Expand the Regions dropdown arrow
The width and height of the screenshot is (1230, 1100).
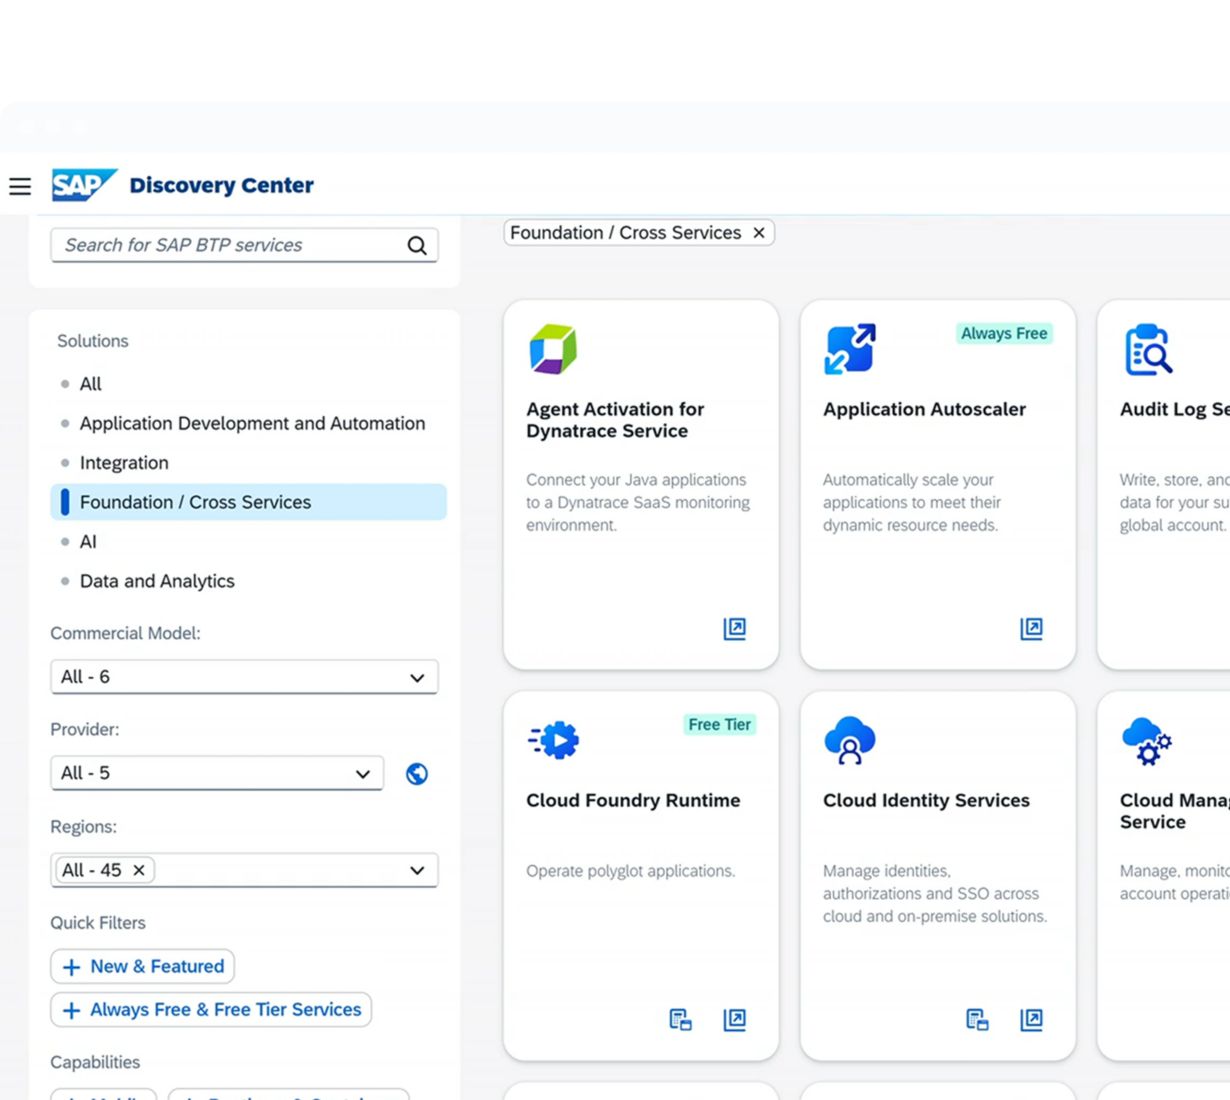click(417, 870)
